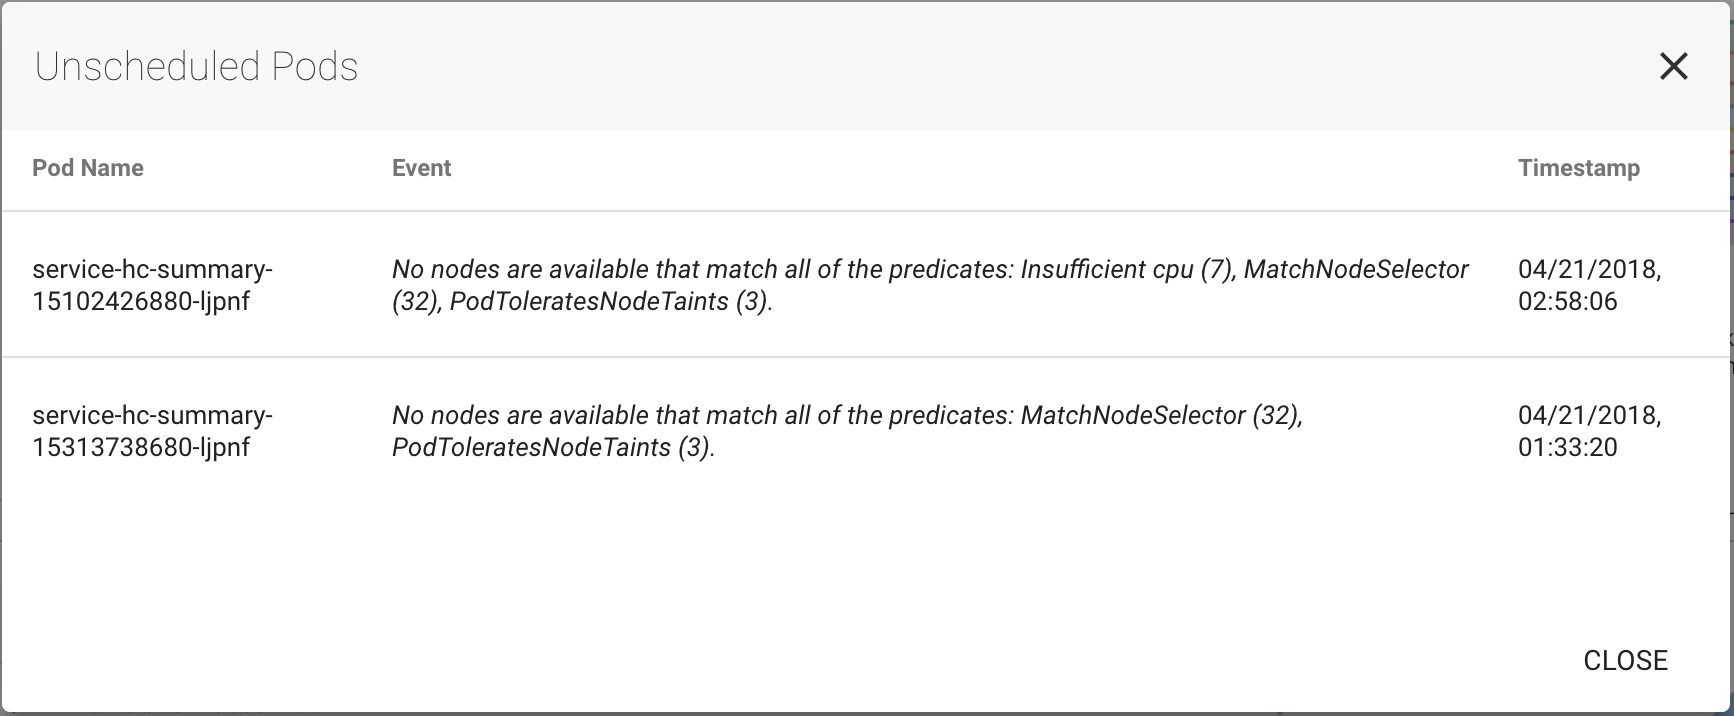Click the '15313738680-ljpnf' pod name suffix
The width and height of the screenshot is (1734, 716).
tap(141, 448)
